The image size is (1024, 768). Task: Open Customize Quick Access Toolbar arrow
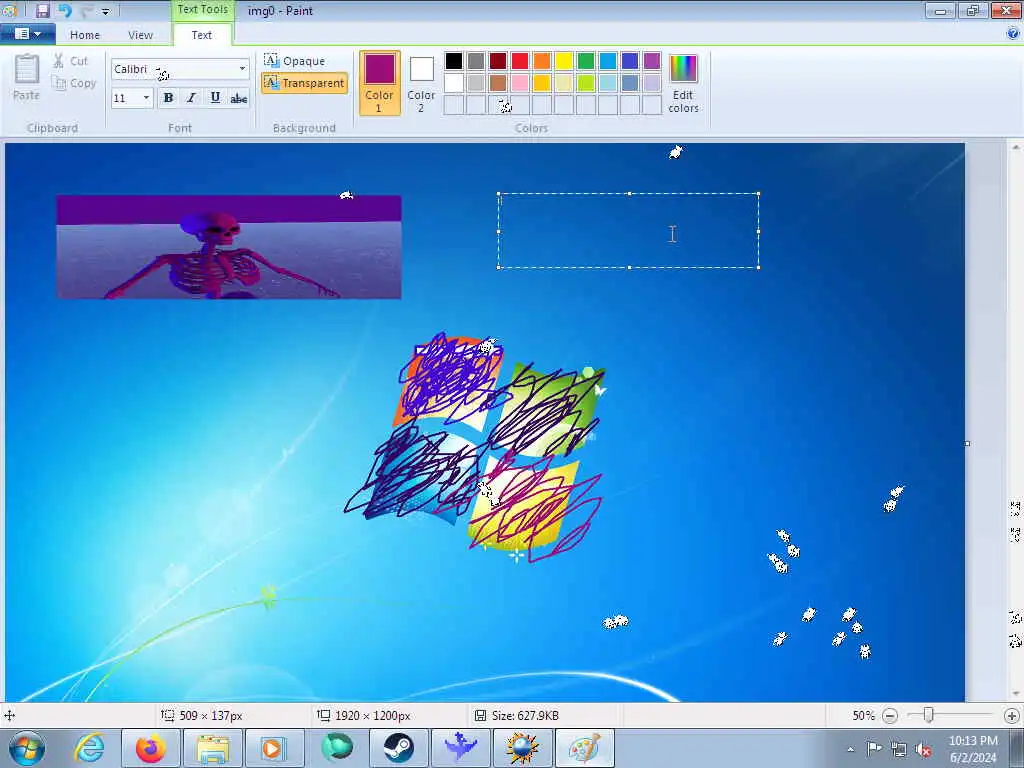point(106,11)
